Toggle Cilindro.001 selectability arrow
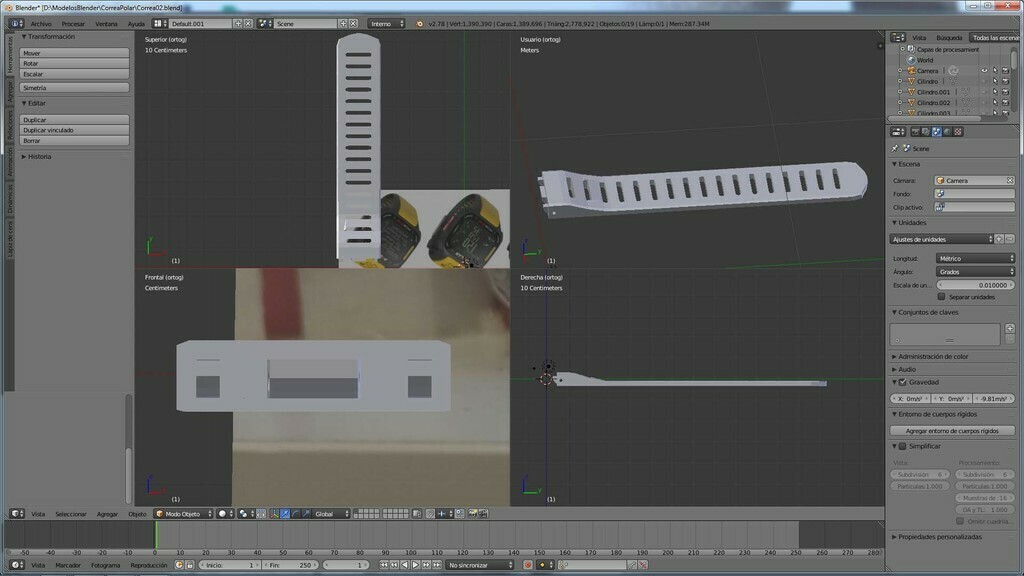 pos(995,92)
